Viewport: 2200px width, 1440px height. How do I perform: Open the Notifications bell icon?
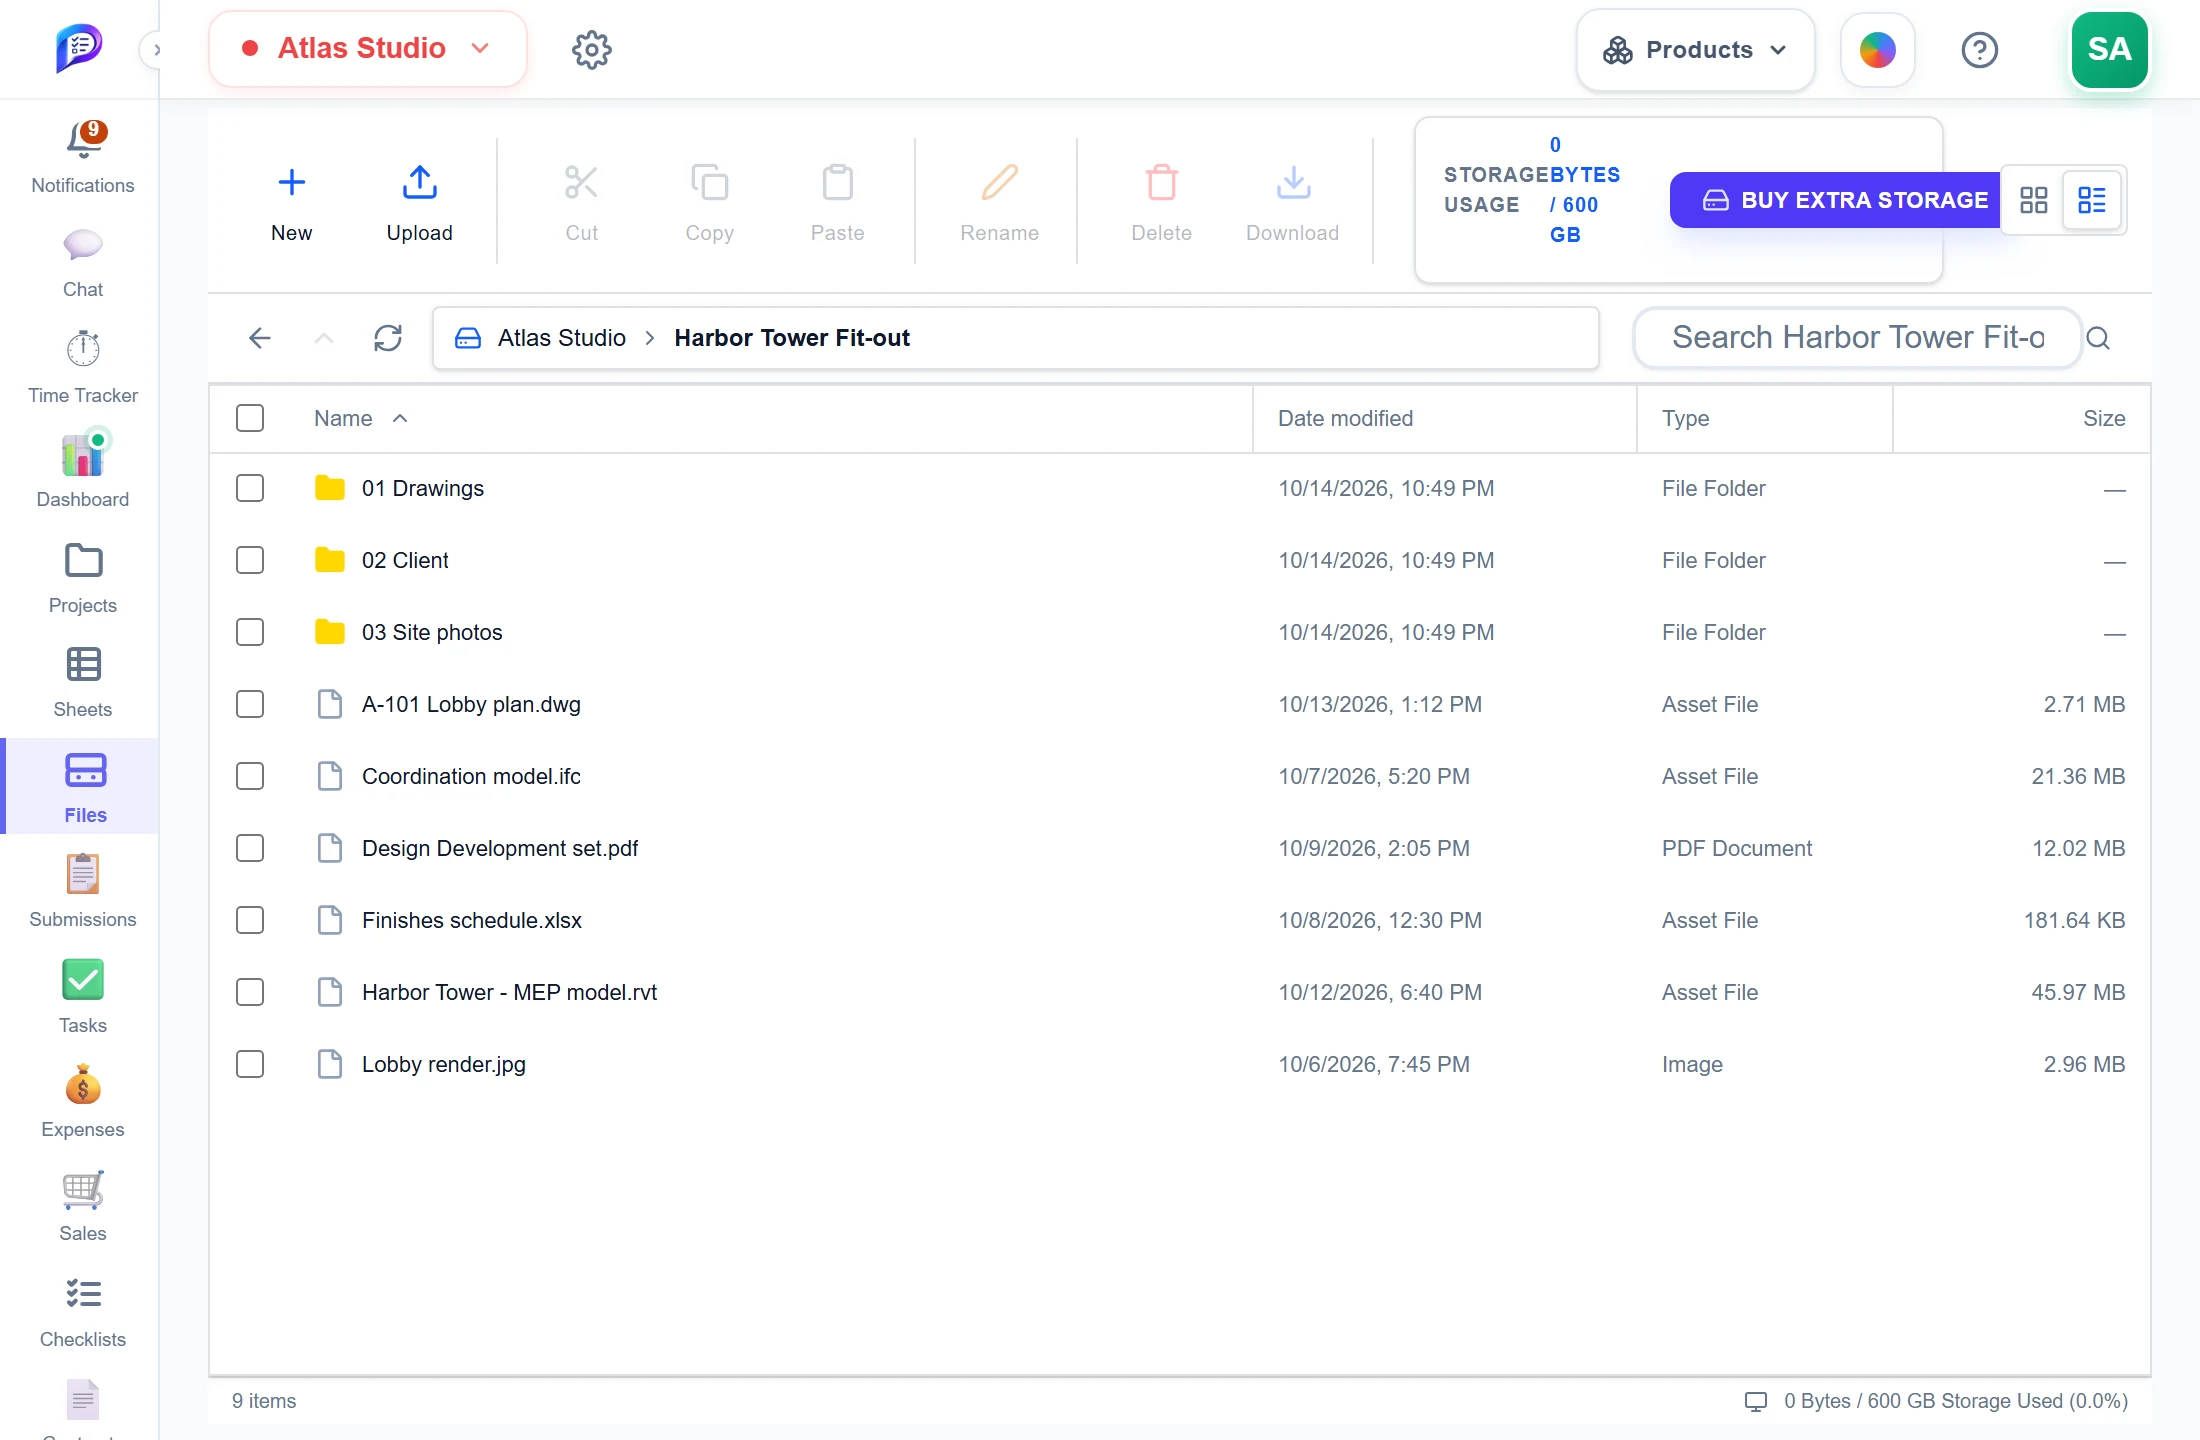(x=84, y=141)
